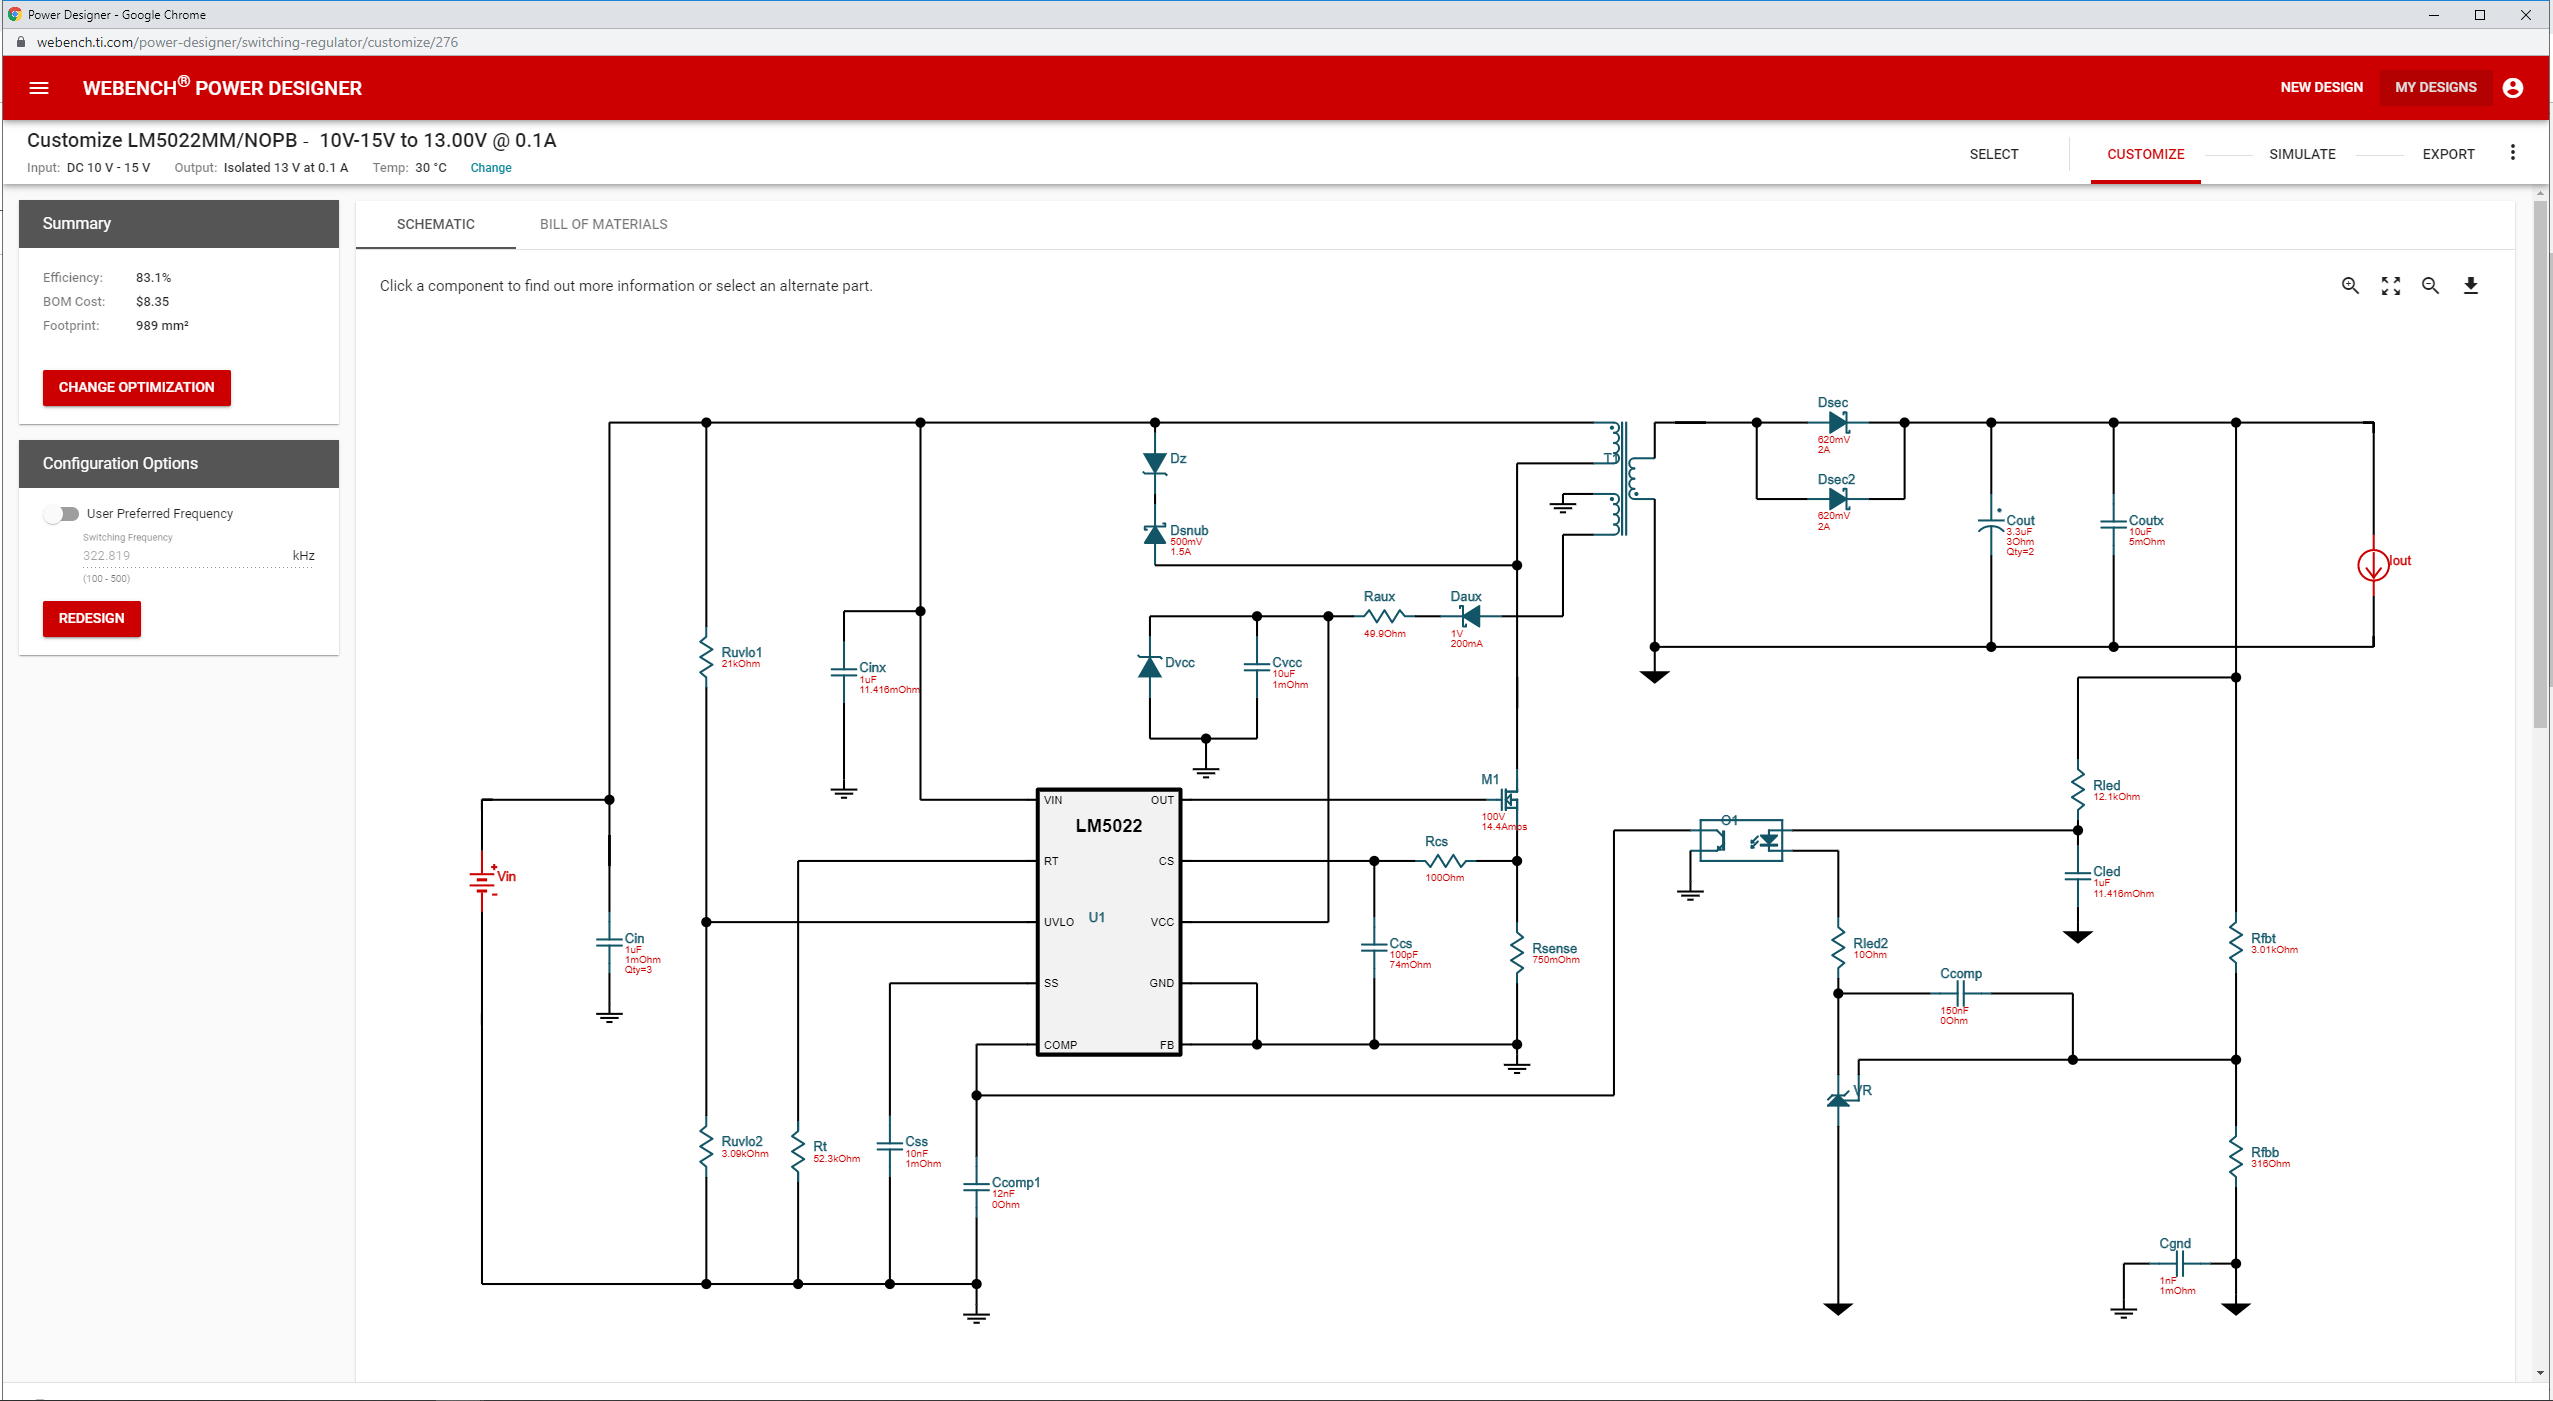Select the Rled resistor
Image resolution: width=2553 pixels, height=1401 pixels.
[2078, 789]
